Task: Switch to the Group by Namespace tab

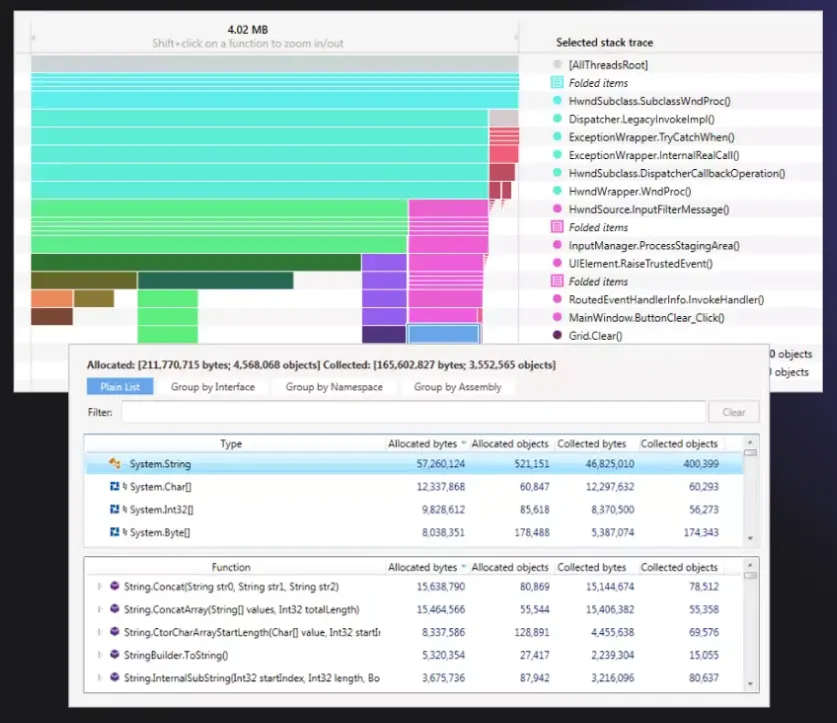Action: (x=334, y=387)
